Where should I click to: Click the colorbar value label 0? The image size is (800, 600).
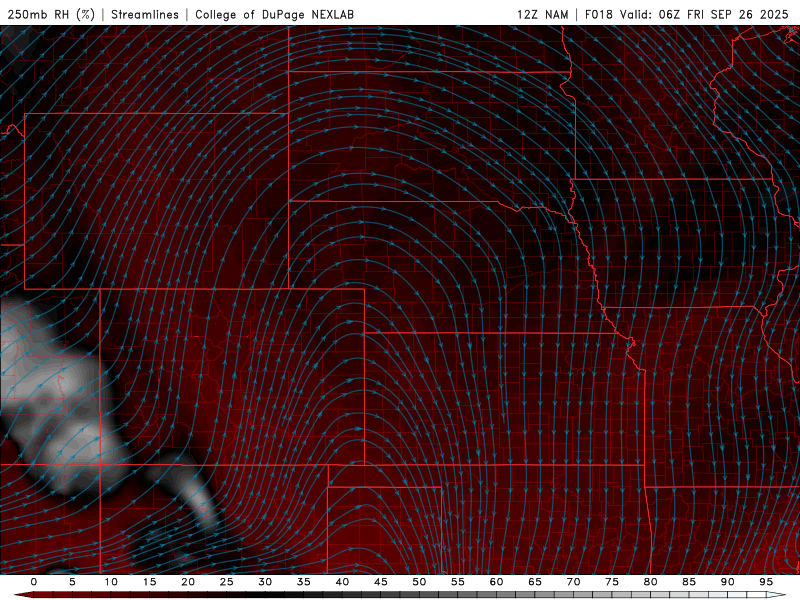[x=34, y=582]
